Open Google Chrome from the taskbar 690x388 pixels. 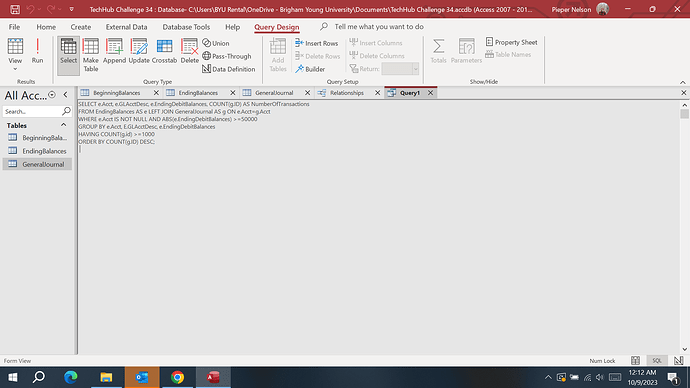(177, 377)
